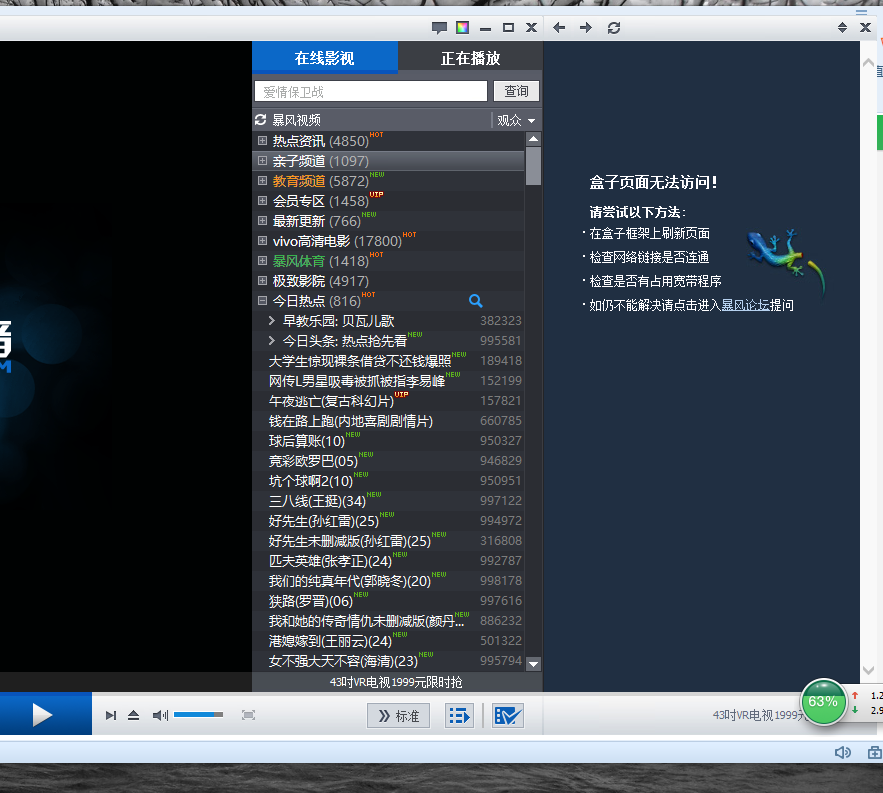Expand 早教乐园: 贝瓦儿歌 item

(272, 320)
